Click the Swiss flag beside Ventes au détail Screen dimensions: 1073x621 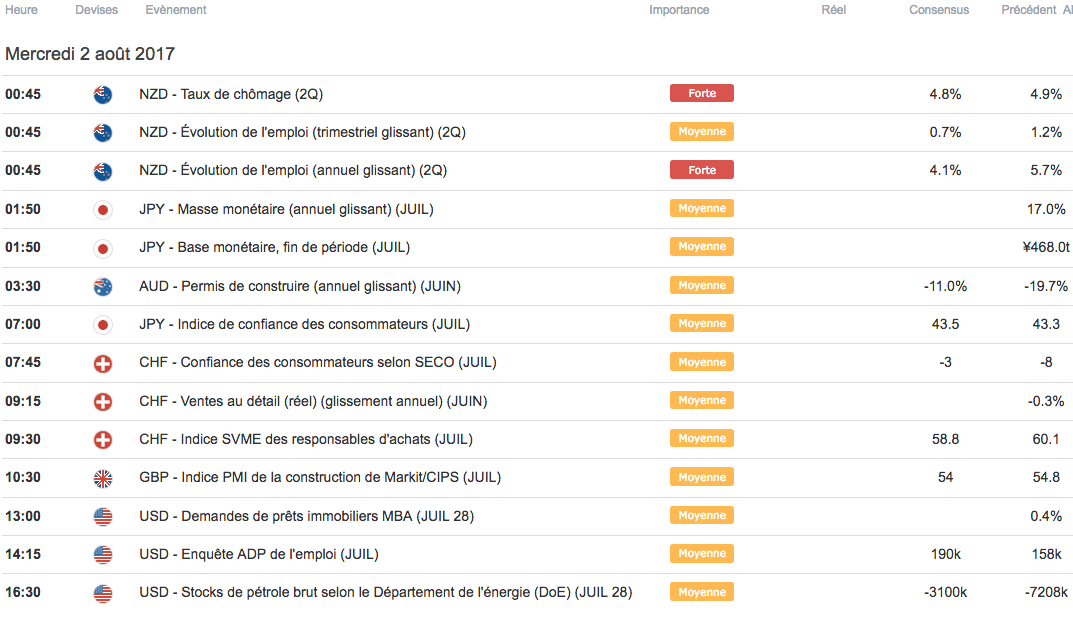[102, 401]
